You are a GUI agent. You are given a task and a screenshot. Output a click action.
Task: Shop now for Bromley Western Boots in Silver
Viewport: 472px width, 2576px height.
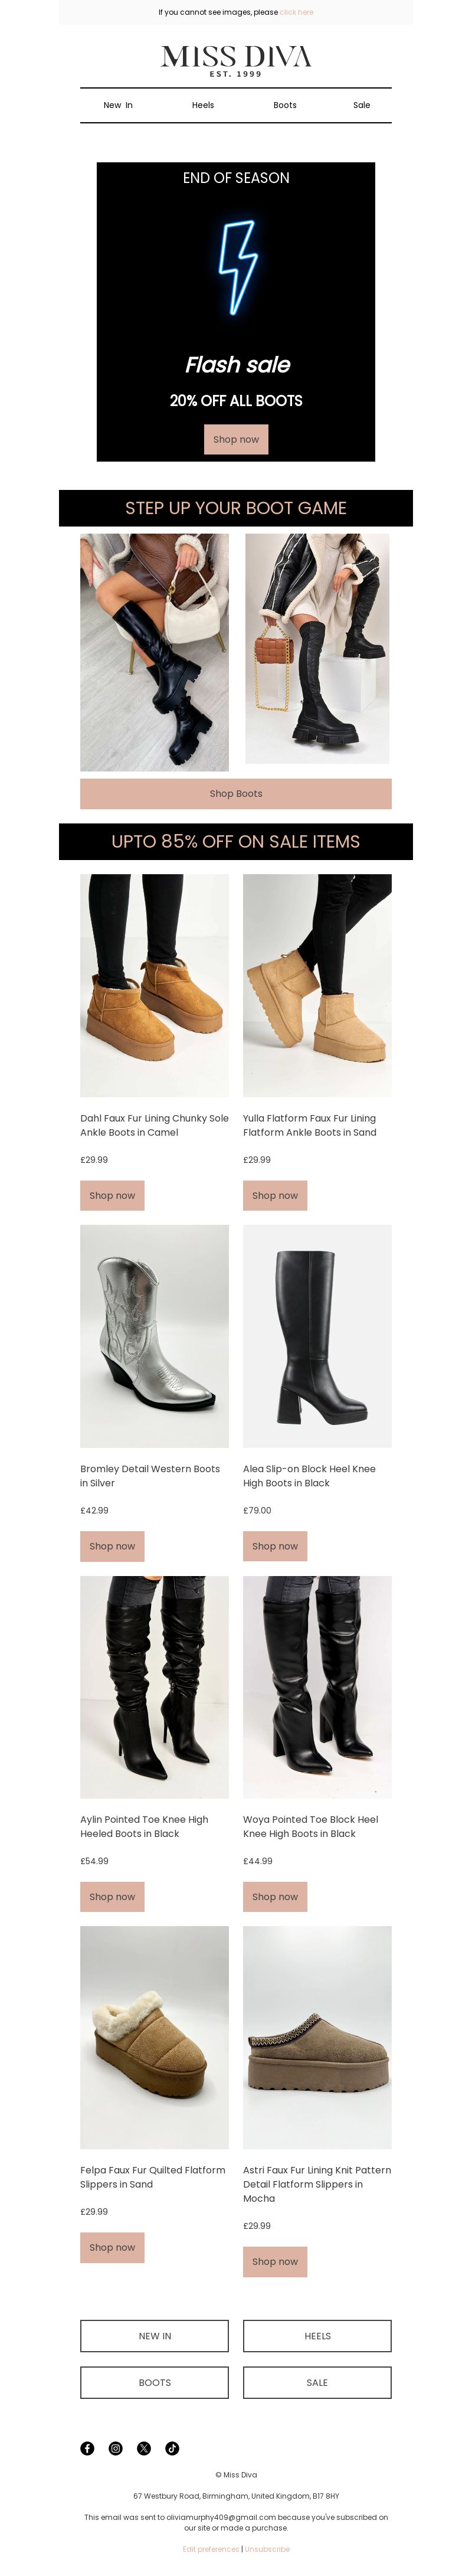pos(112,1546)
